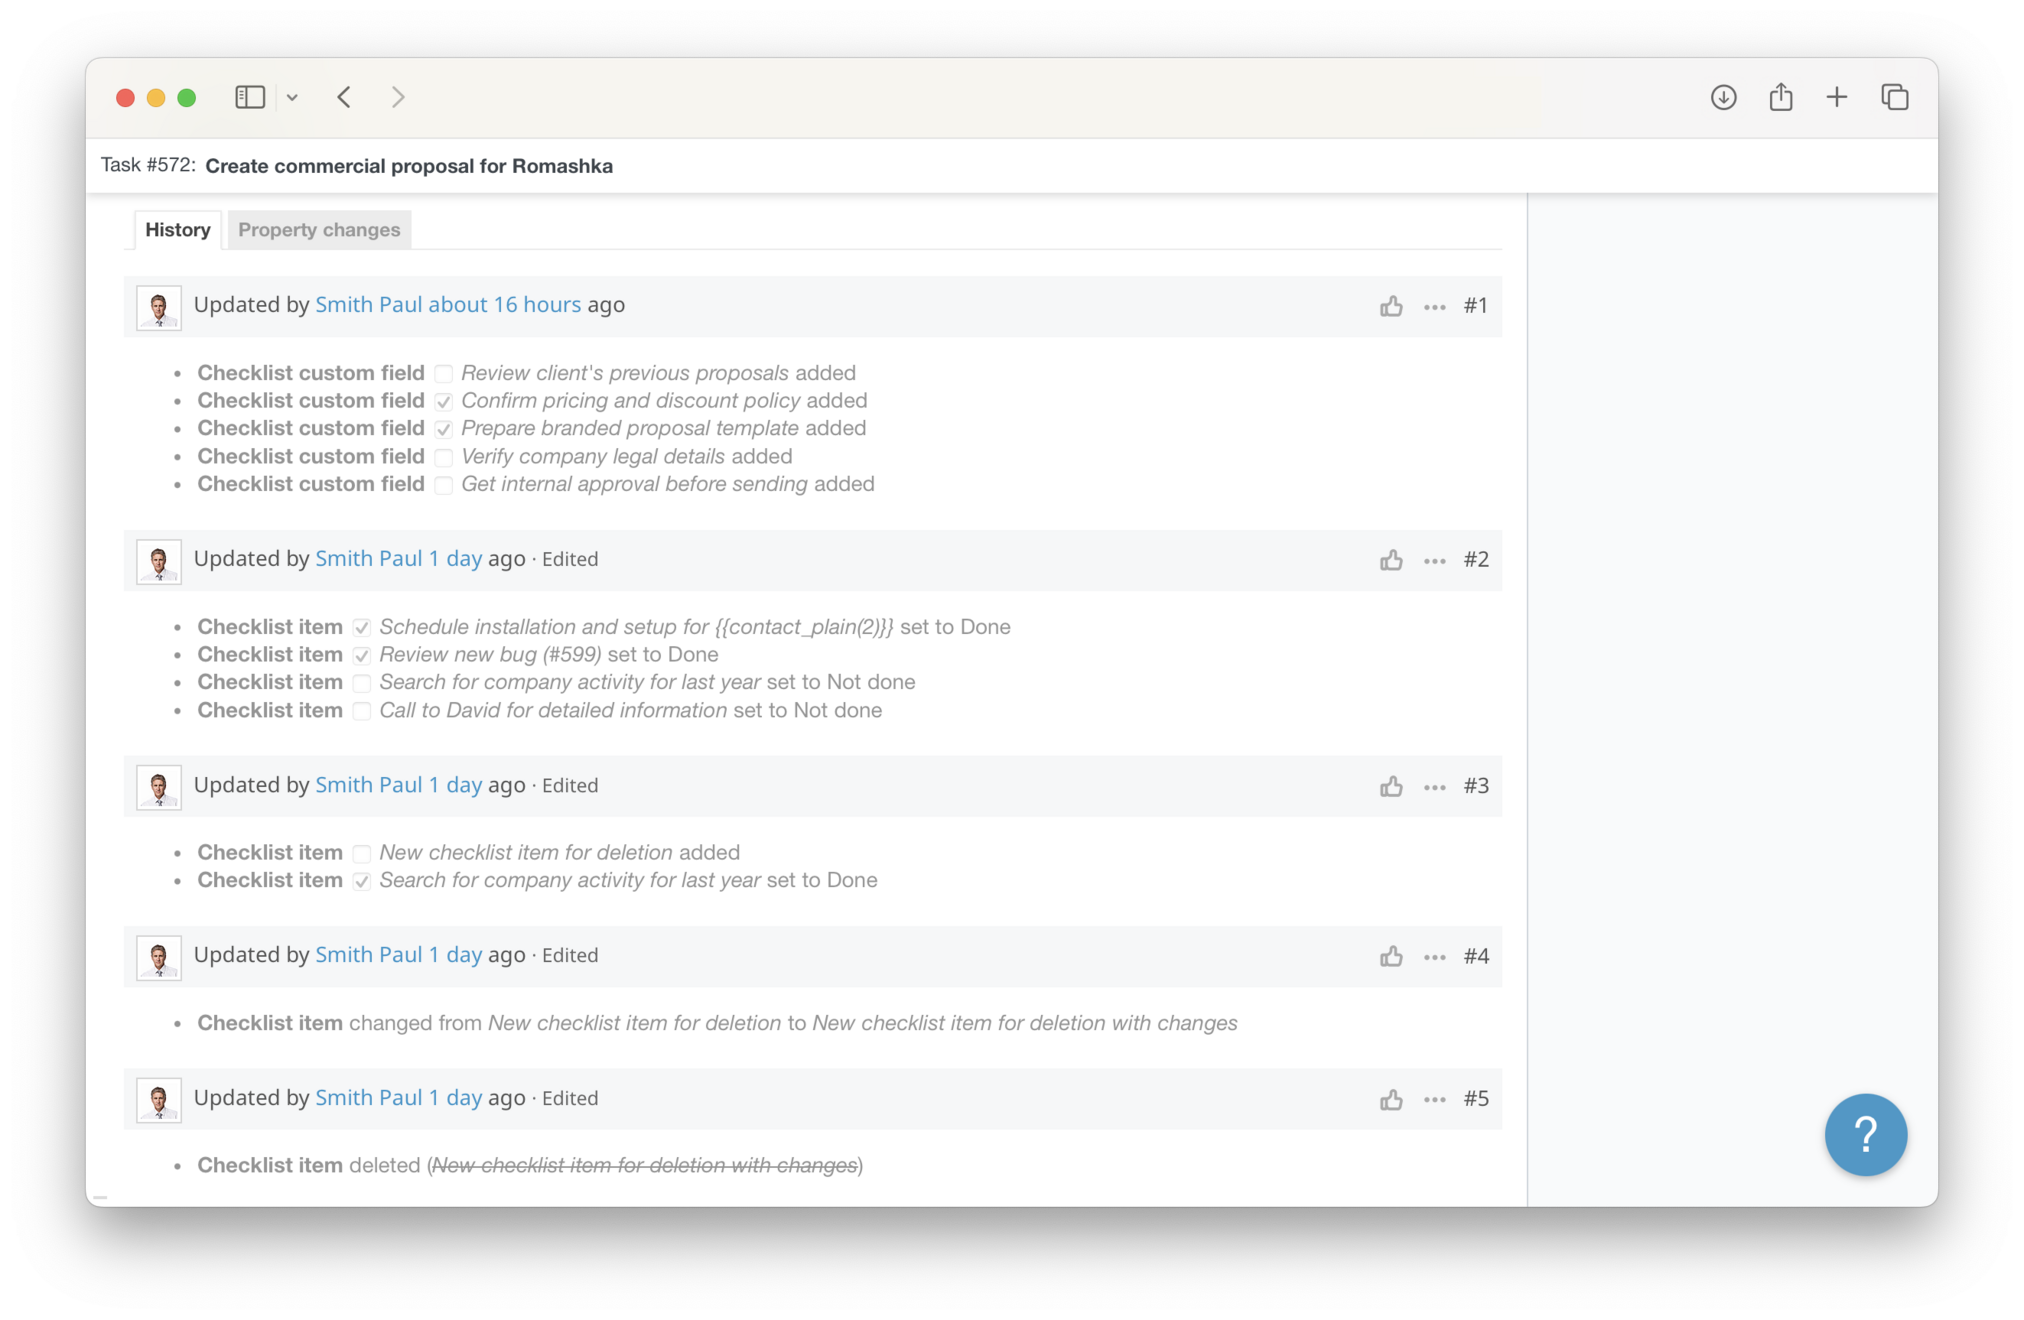The width and height of the screenshot is (2024, 1320).
Task: Uncheck 'Confirm pricing and discount policy' checkbox
Action: click(443, 402)
